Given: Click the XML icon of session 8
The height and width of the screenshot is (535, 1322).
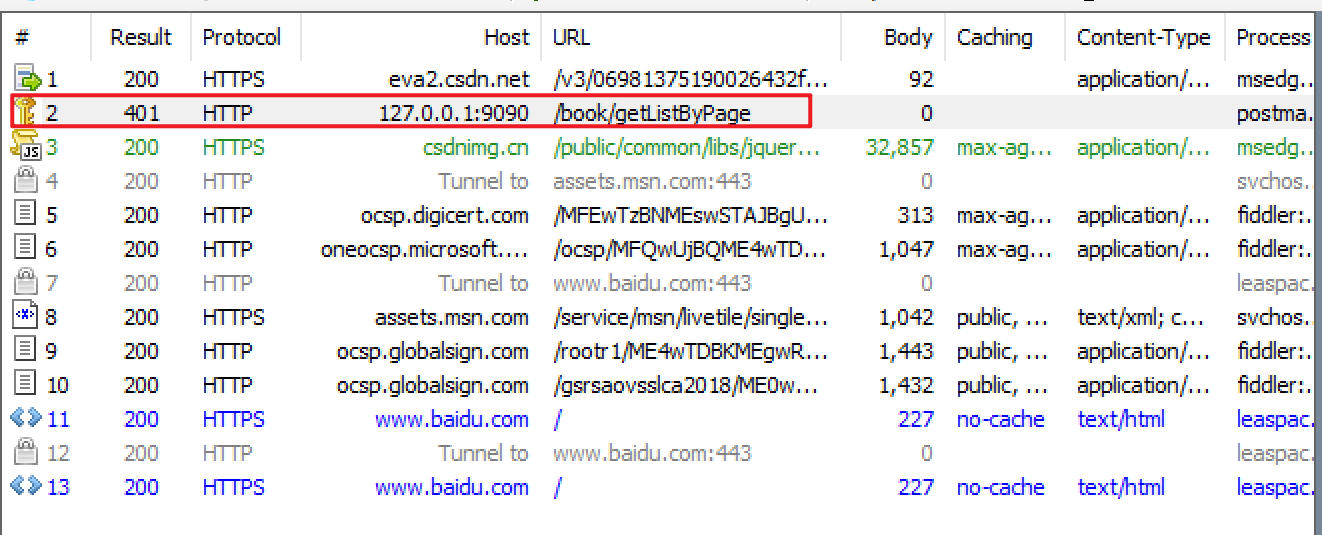Looking at the screenshot, I should point(26,317).
